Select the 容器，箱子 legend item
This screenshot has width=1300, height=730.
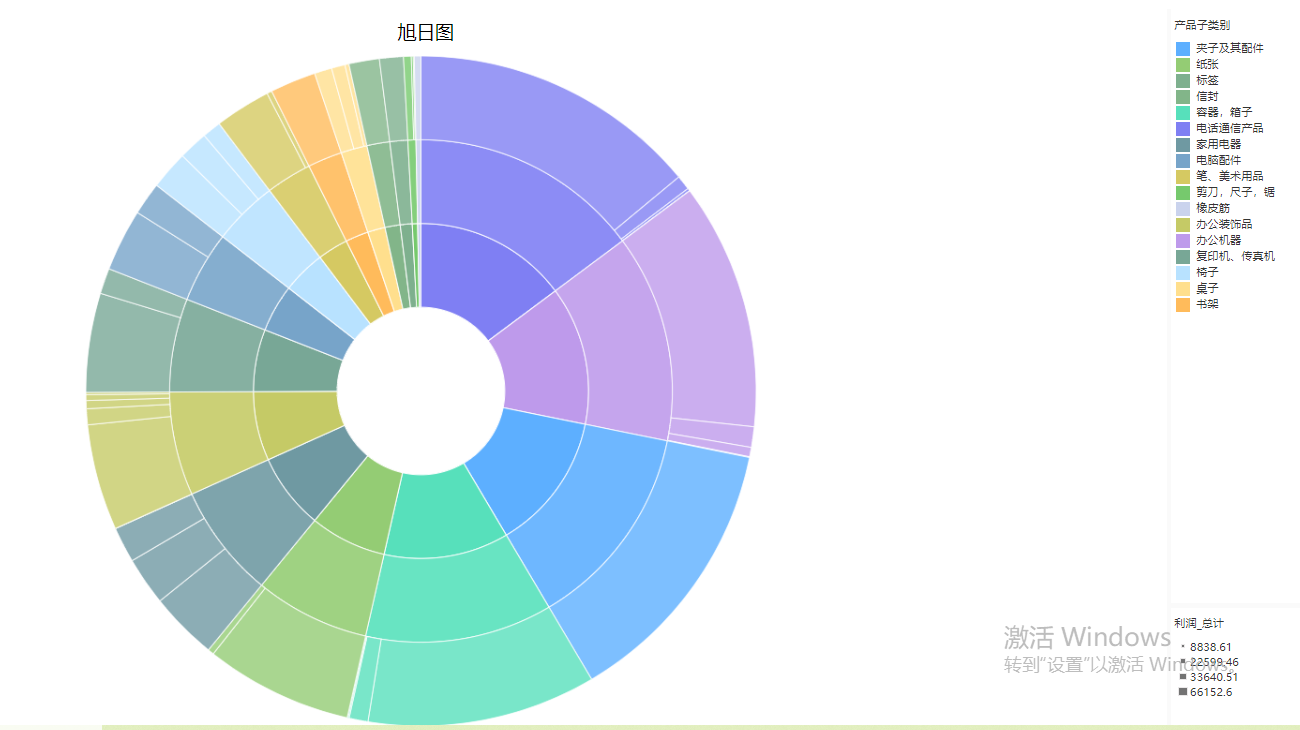coord(1223,112)
